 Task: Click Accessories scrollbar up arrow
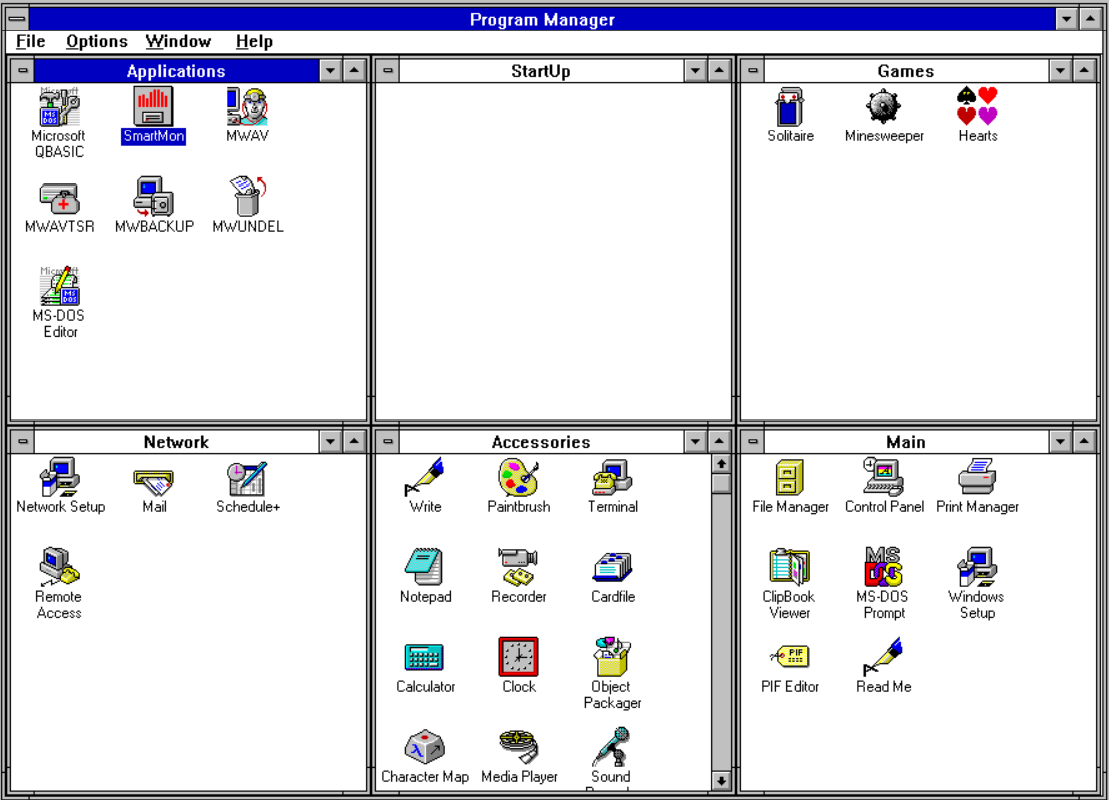(x=721, y=464)
